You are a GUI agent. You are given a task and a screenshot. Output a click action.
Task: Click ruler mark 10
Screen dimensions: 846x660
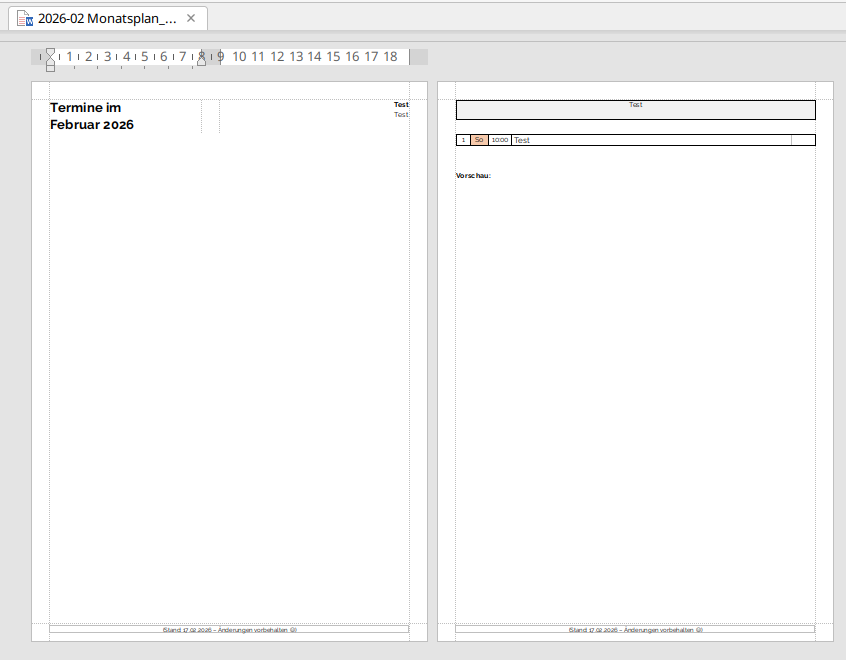[239, 57]
